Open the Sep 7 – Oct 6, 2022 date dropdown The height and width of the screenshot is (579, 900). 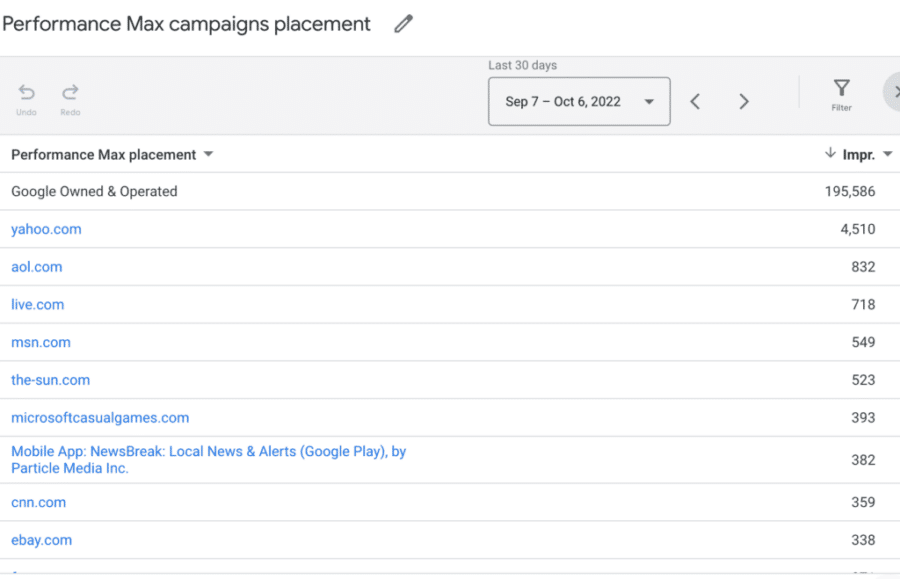pyautogui.click(x=579, y=102)
